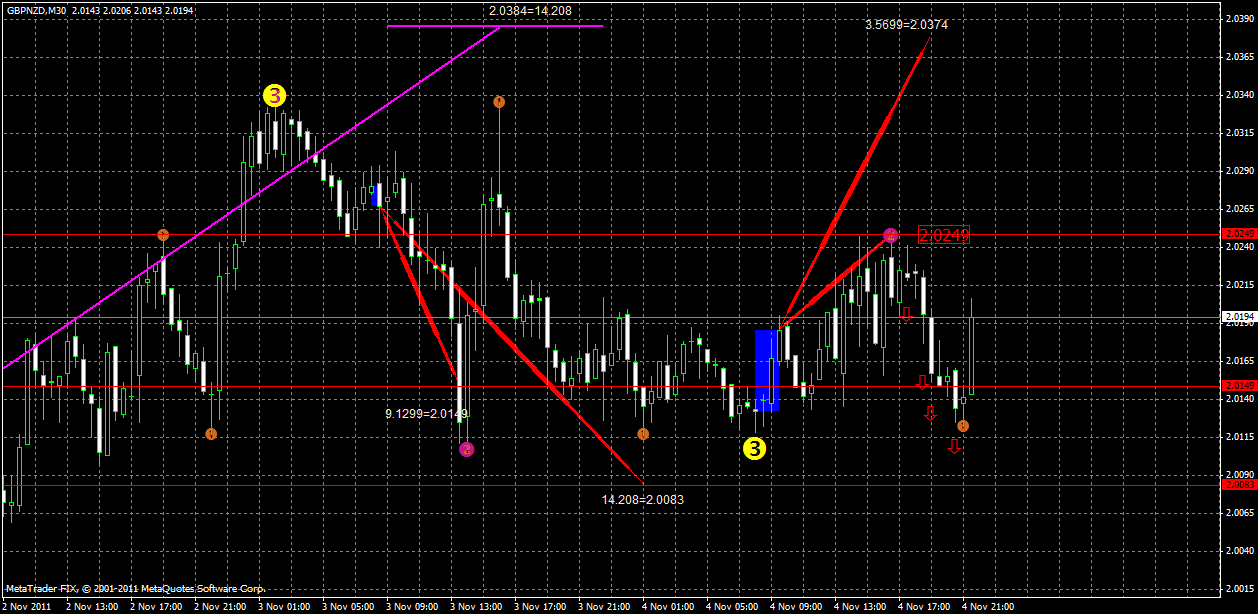Select the red down-arrow near the 2.0194 gridline

point(905,316)
